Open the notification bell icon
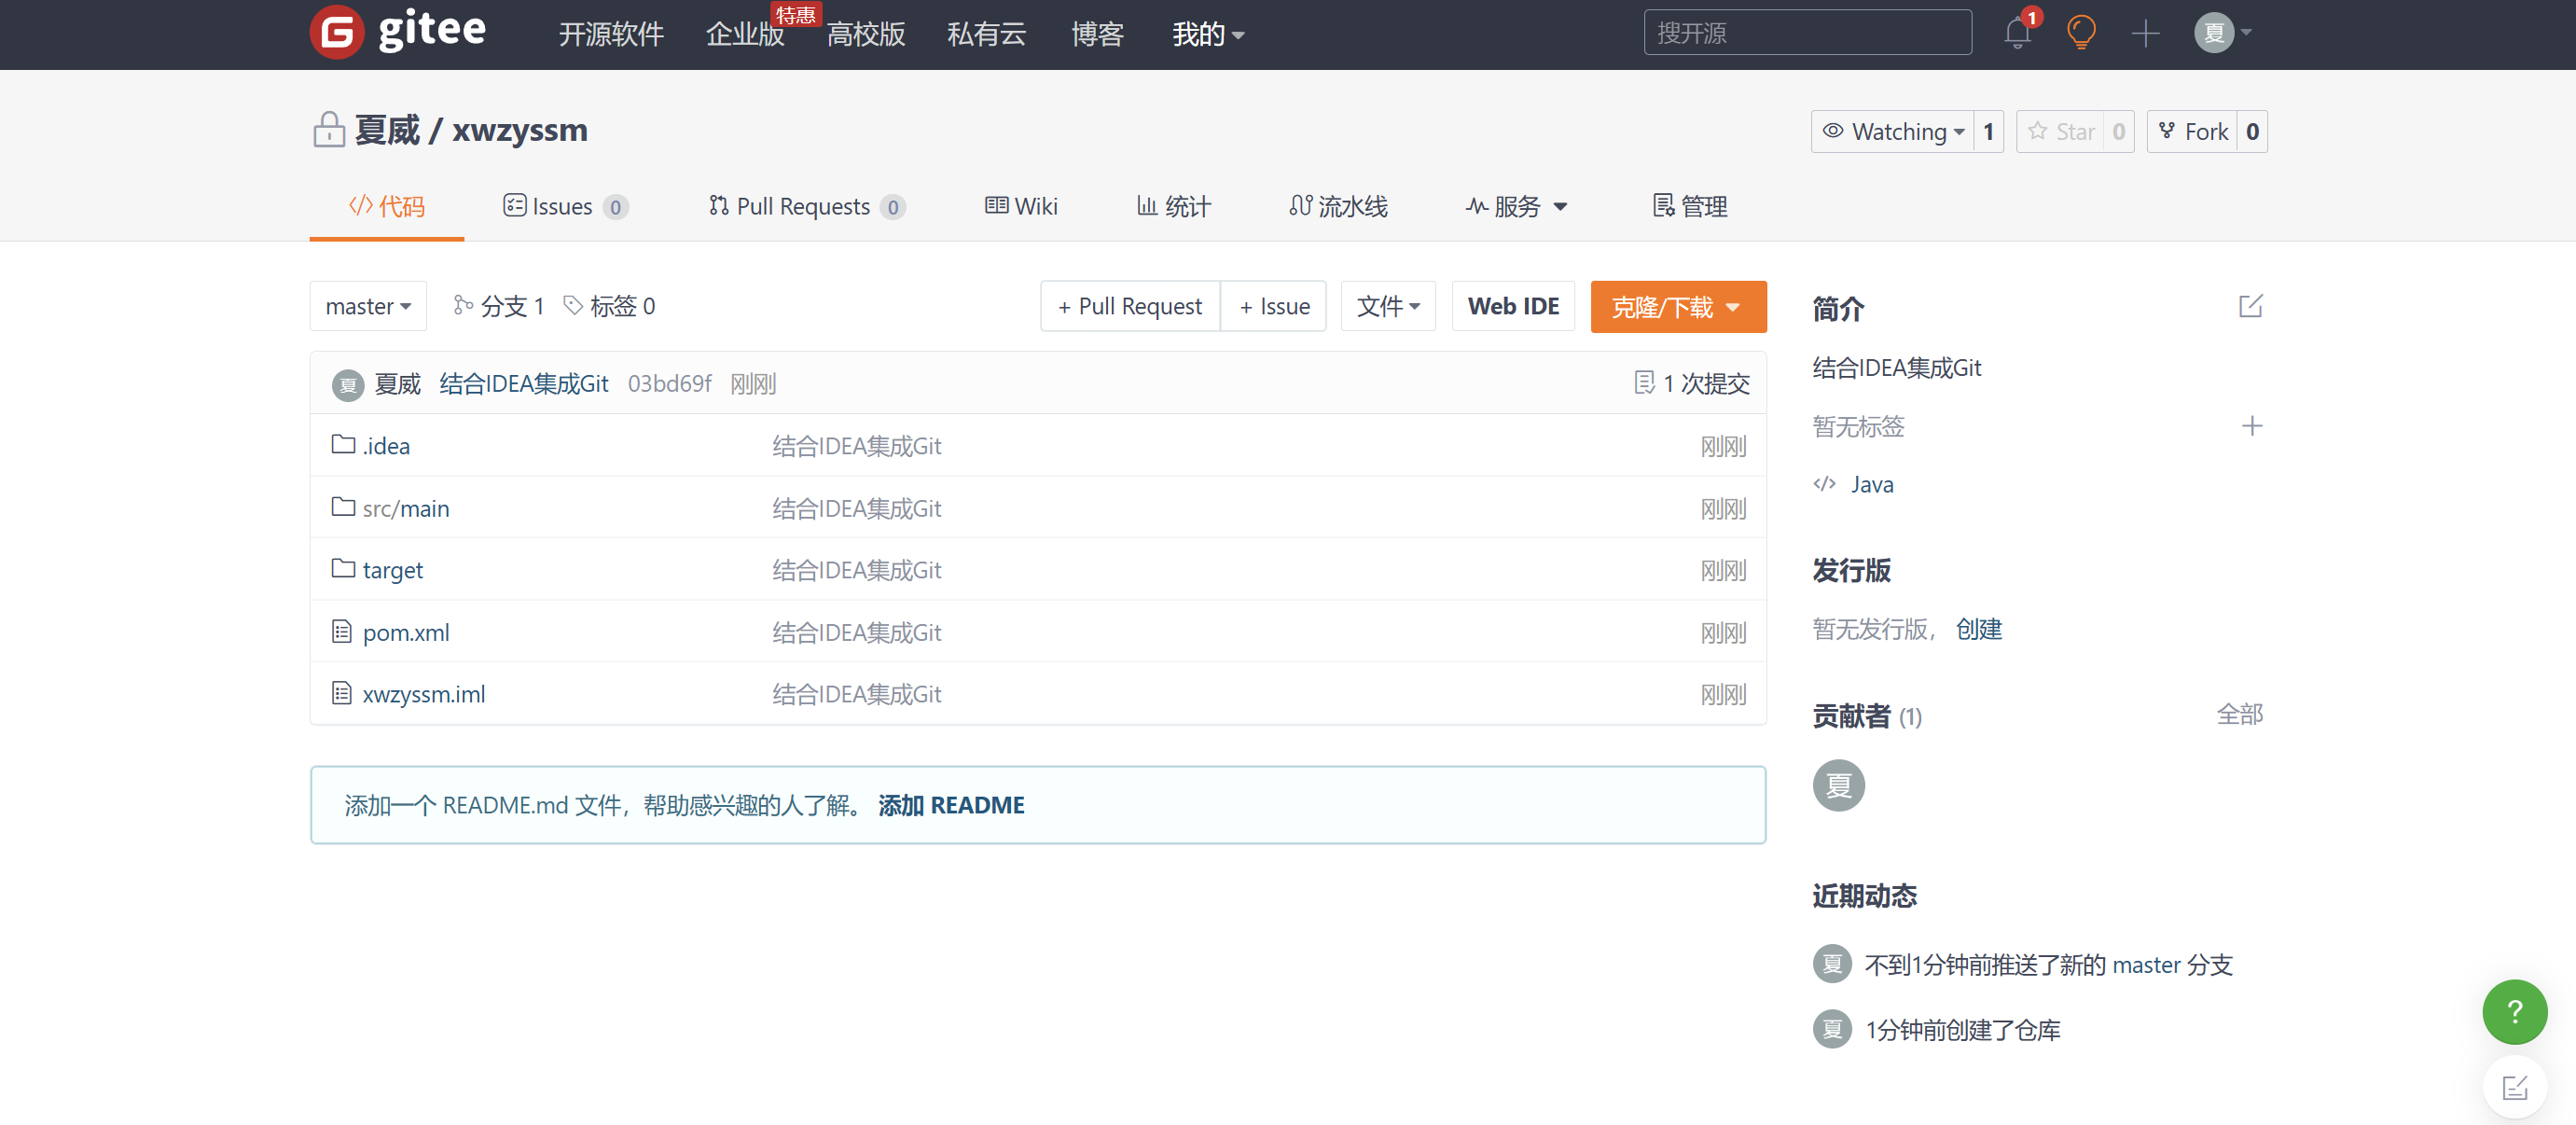2576x1125 pixels. [2016, 34]
